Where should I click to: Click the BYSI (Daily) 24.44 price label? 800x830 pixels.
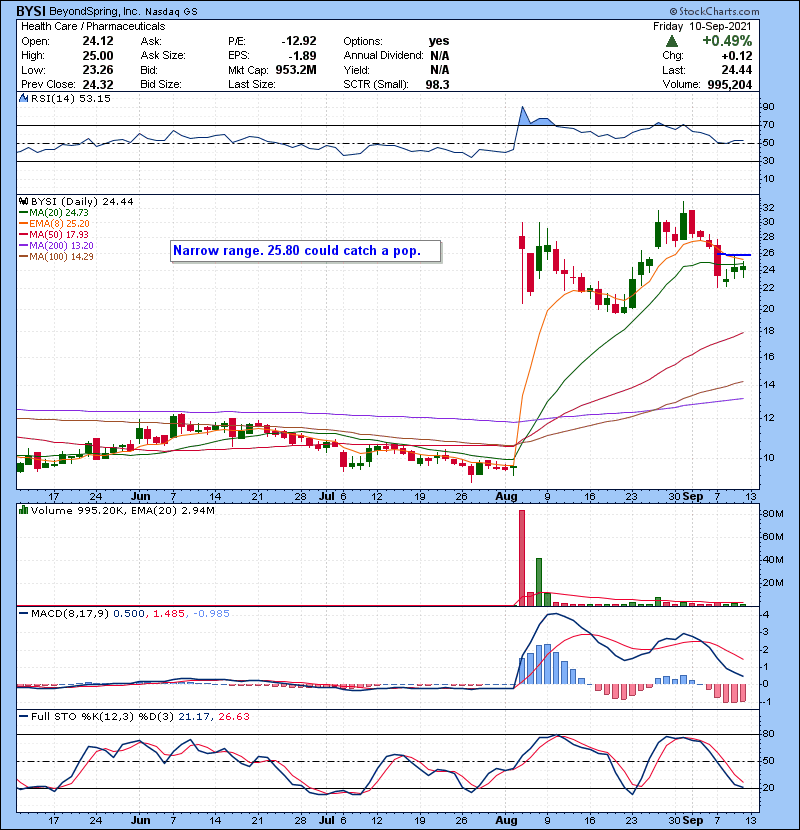[x=82, y=202]
